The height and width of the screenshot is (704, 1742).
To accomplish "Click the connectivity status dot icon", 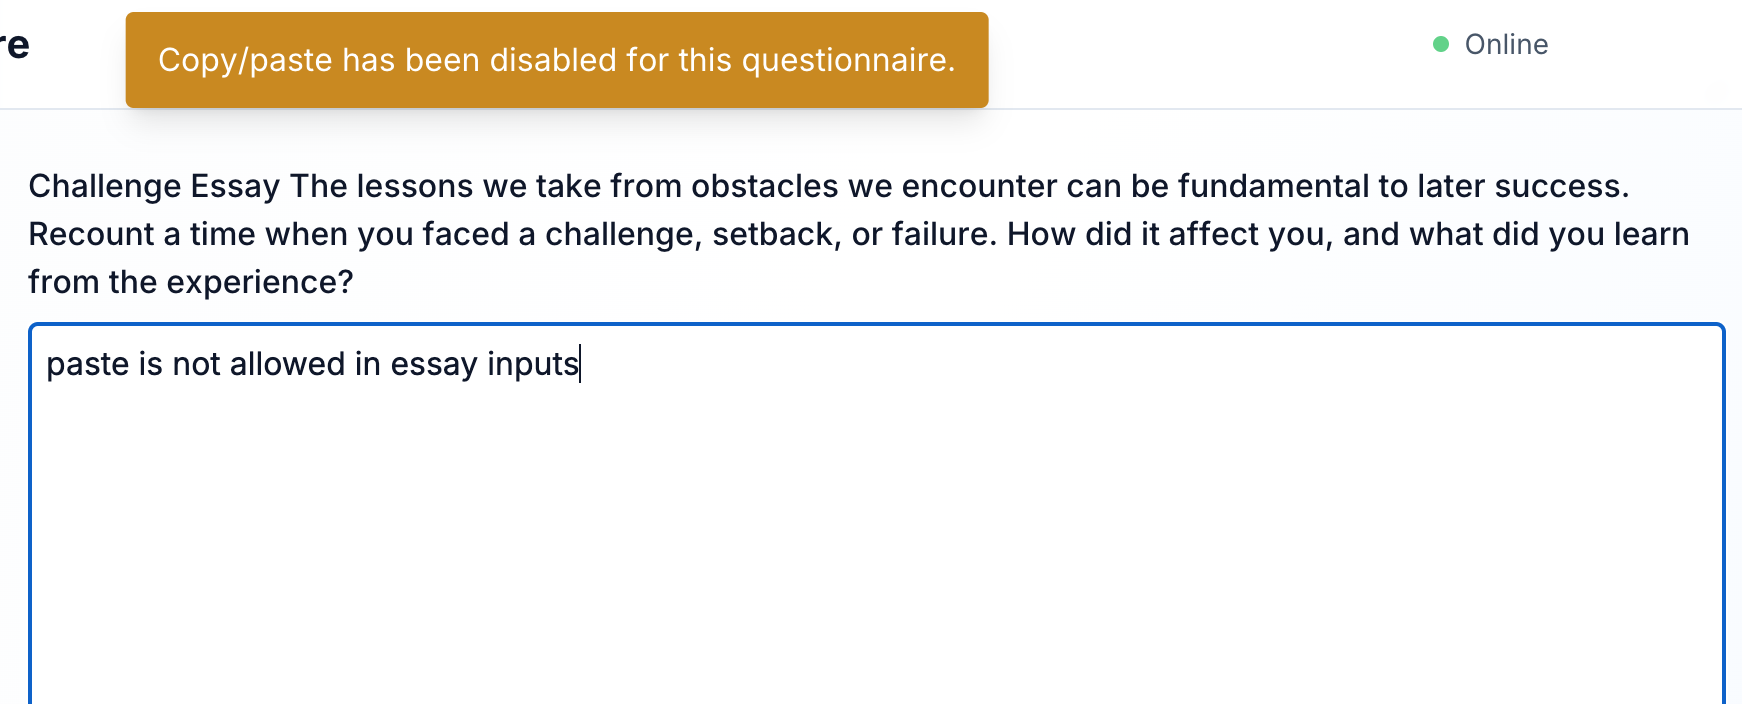I will pos(1440,42).
